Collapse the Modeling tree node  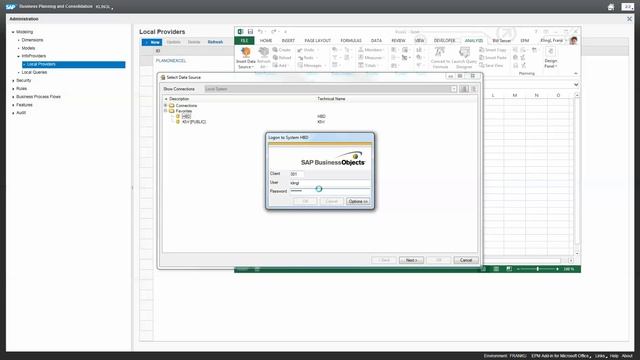pyautogui.click(x=13, y=32)
